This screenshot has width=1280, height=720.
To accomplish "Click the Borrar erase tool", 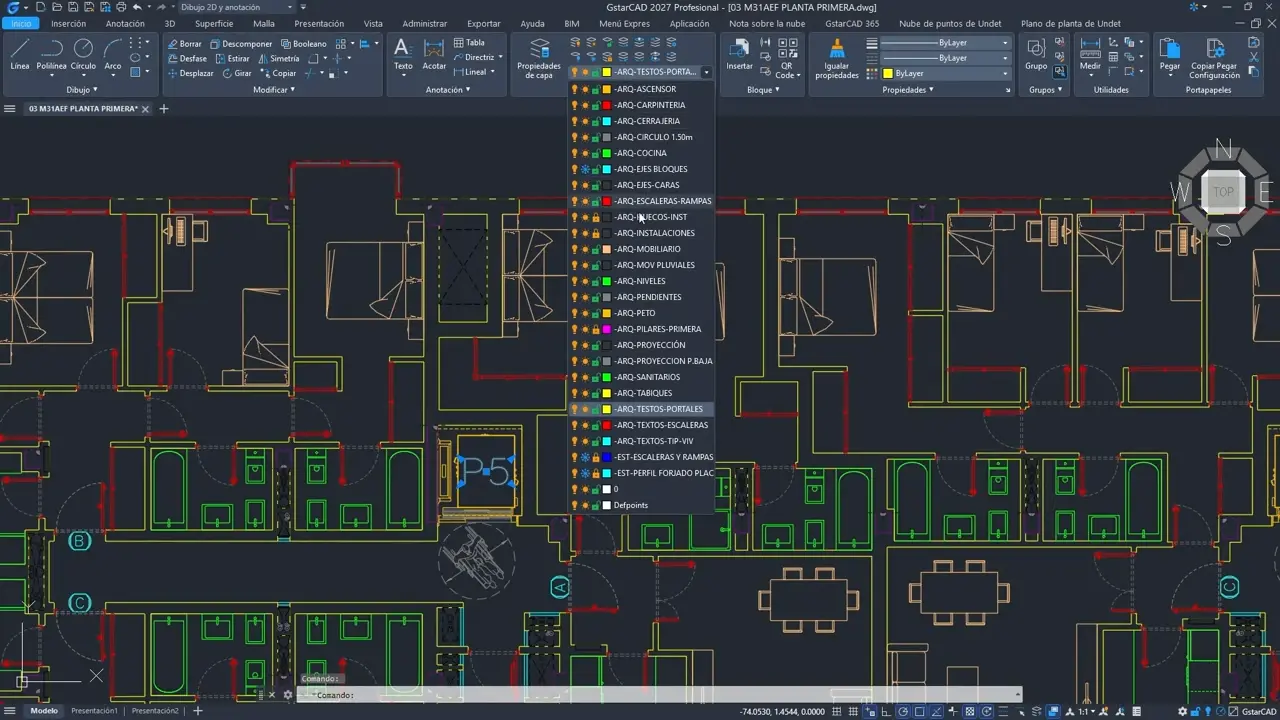I will 184,44.
